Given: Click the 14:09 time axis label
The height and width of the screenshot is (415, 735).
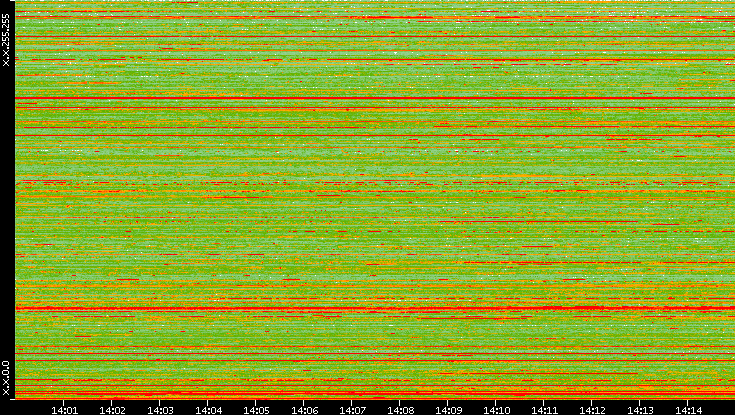Looking at the screenshot, I should pyautogui.click(x=449, y=410).
